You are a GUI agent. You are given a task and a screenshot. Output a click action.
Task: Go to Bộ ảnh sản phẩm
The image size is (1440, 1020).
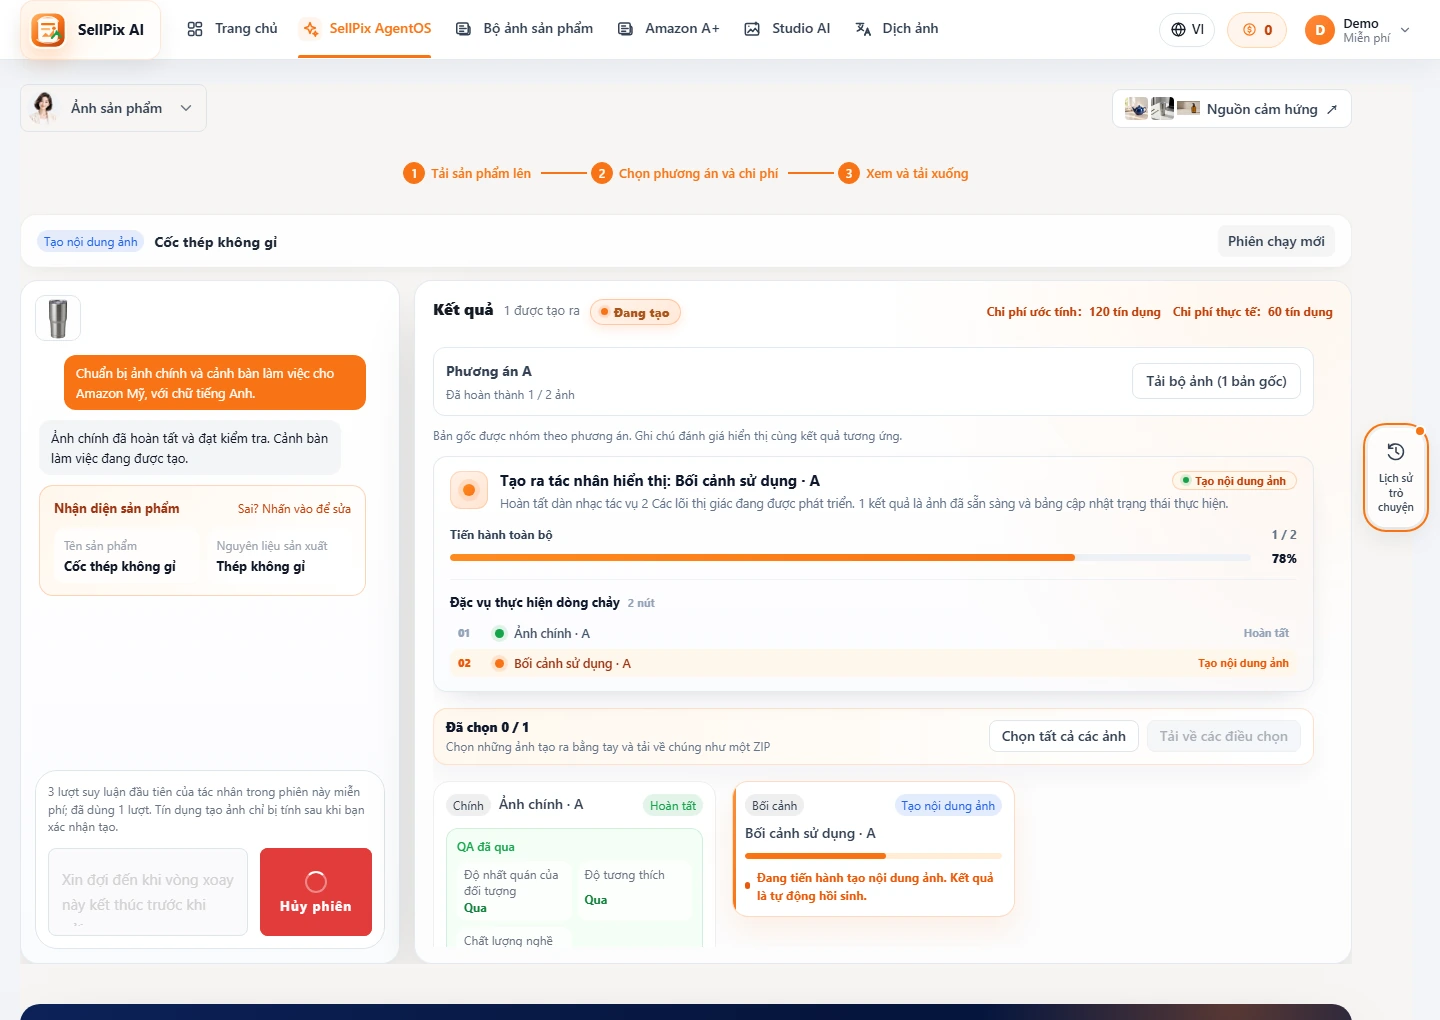(524, 29)
